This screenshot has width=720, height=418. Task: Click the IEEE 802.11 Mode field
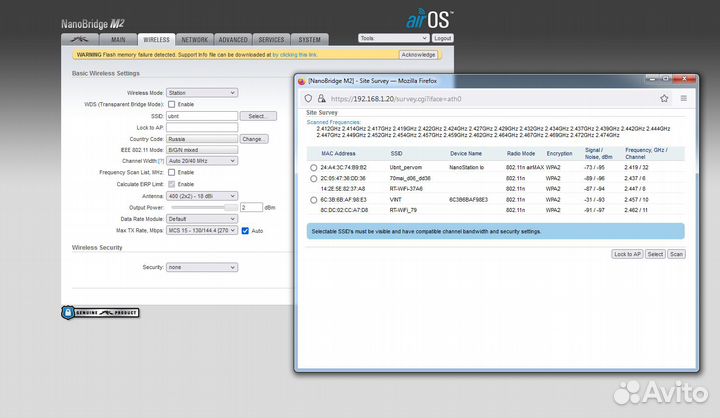click(202, 150)
